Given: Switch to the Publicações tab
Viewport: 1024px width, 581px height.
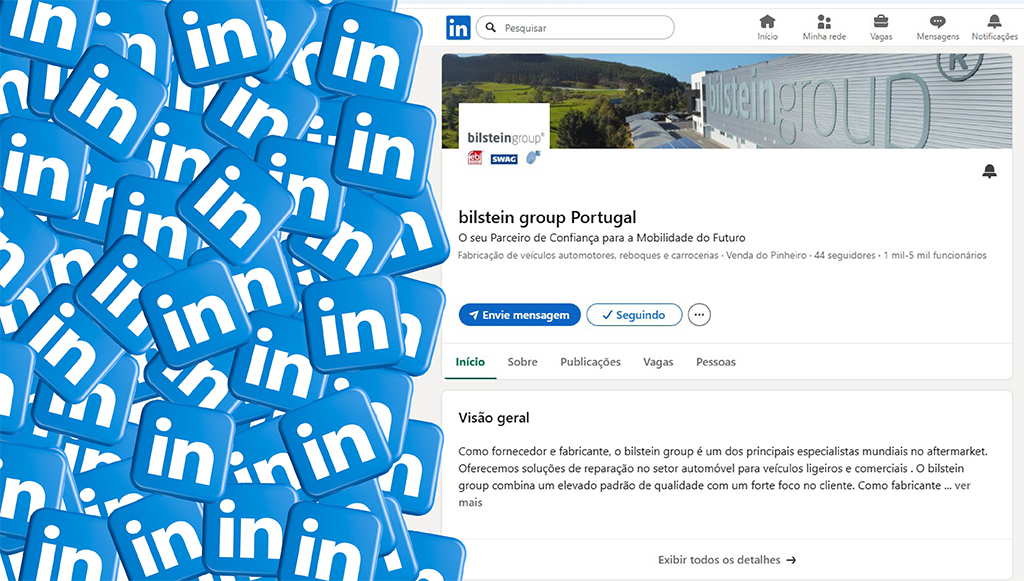Looking at the screenshot, I should pyautogui.click(x=590, y=362).
